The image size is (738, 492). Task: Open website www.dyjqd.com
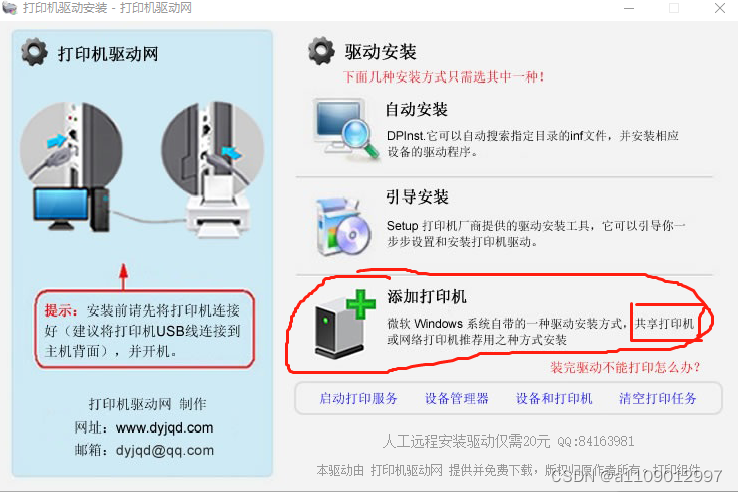pos(164,427)
